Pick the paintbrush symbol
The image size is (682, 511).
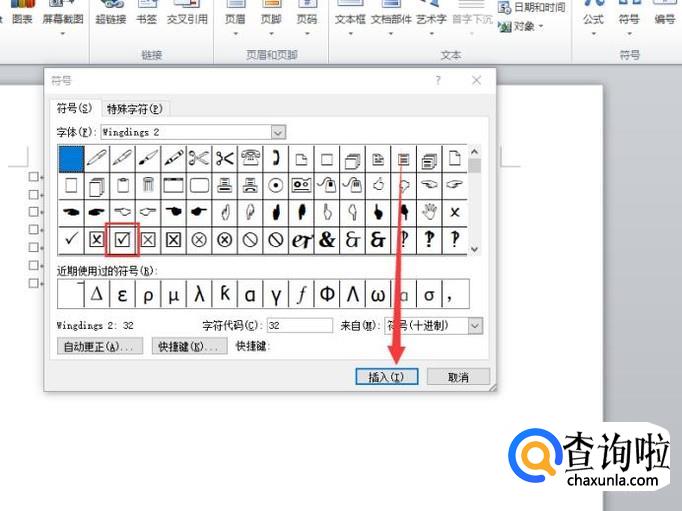pos(148,158)
